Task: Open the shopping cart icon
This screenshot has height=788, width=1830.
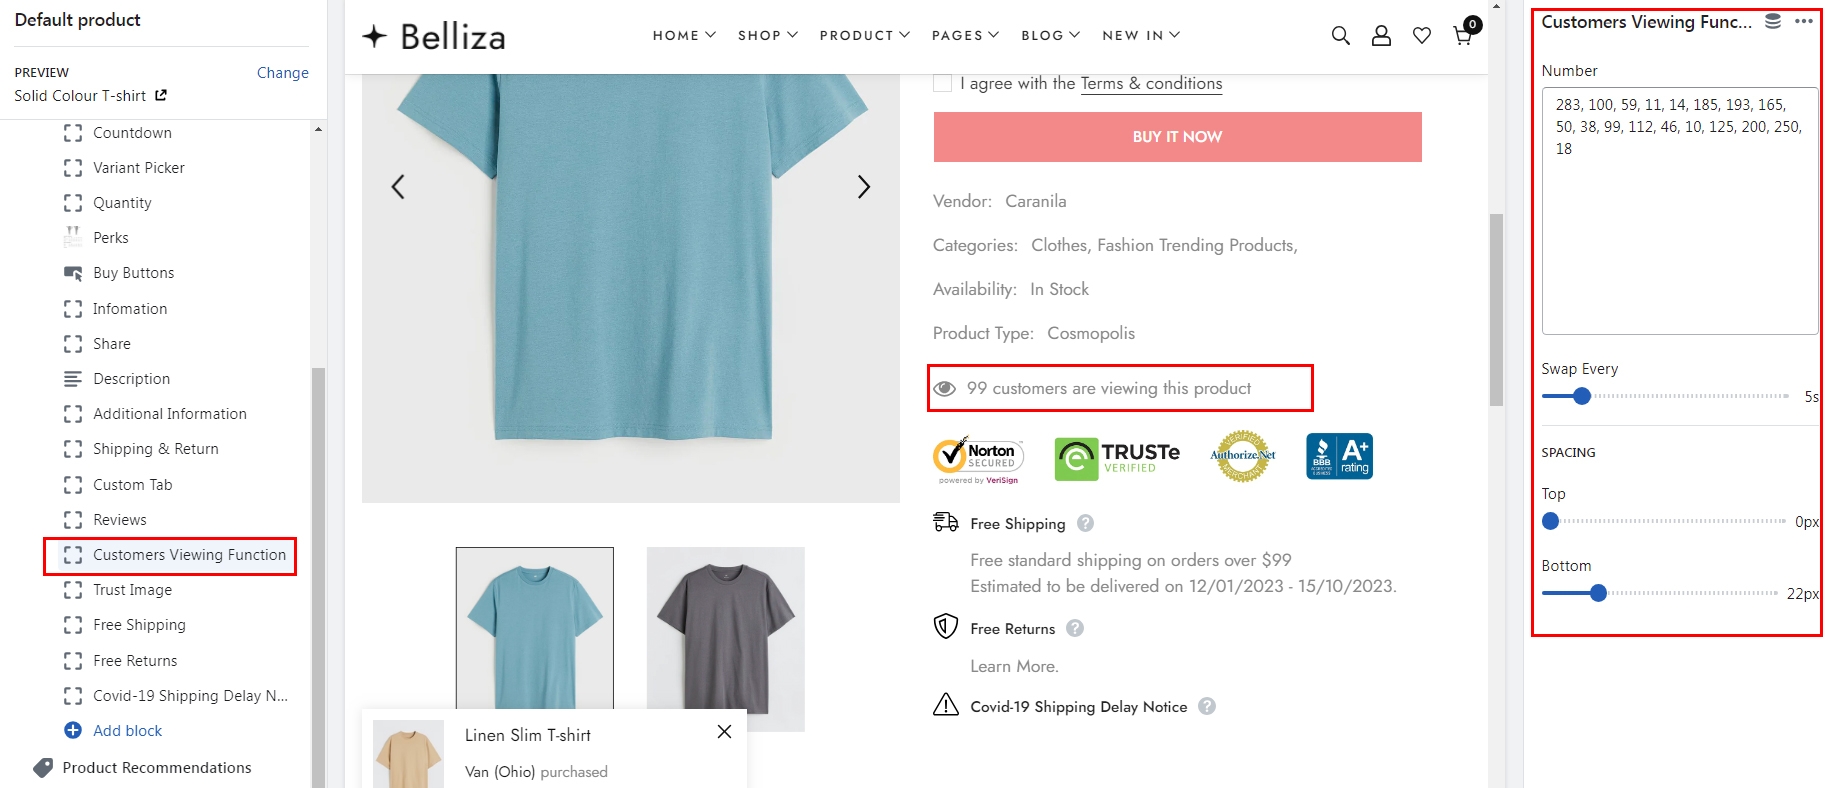Action: point(1462,36)
